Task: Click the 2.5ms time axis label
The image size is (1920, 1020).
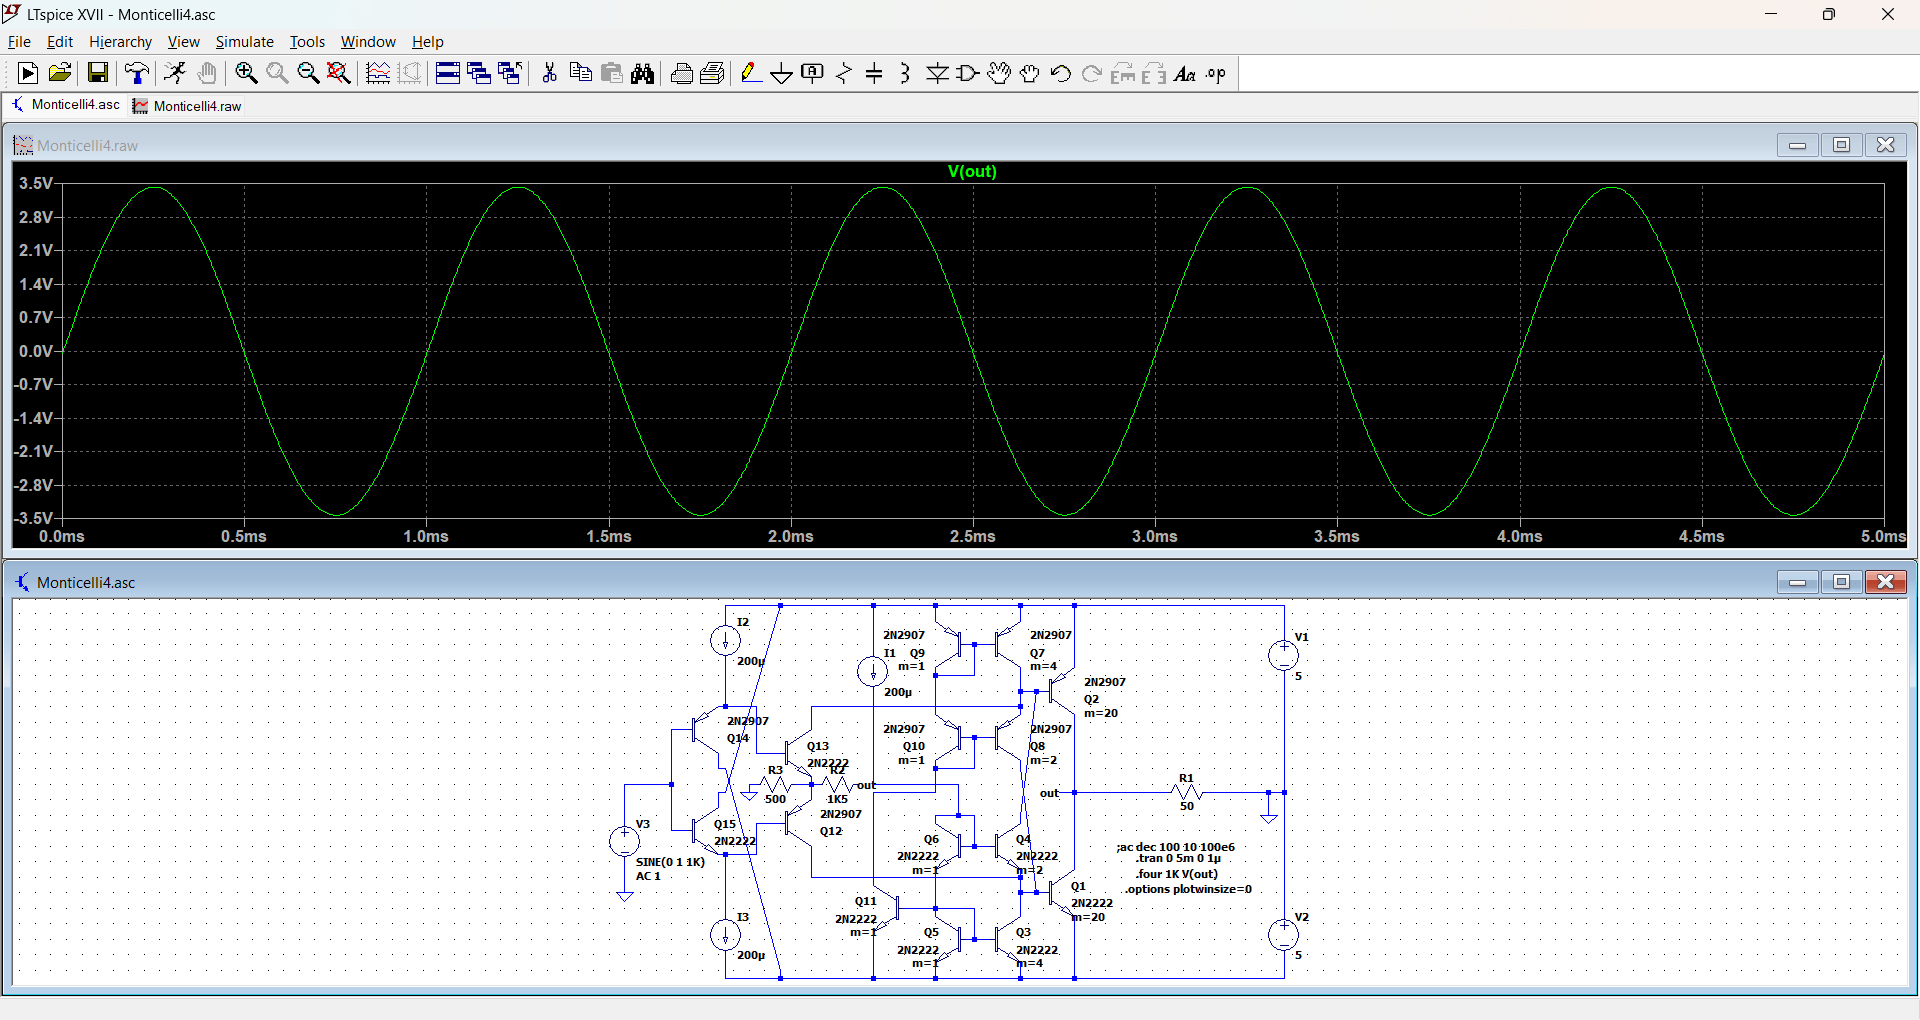Action: tap(973, 537)
